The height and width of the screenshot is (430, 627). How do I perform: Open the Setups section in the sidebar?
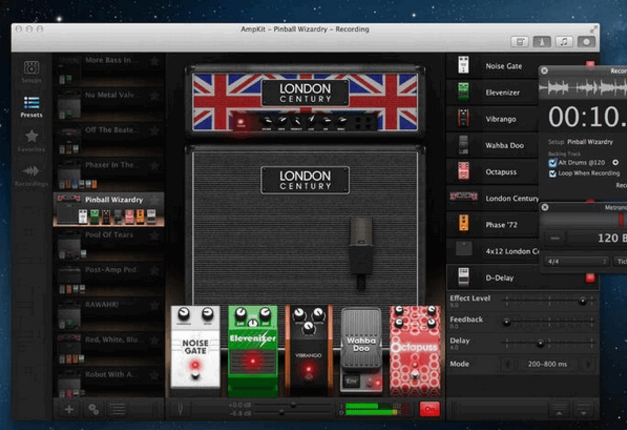[x=31, y=71]
